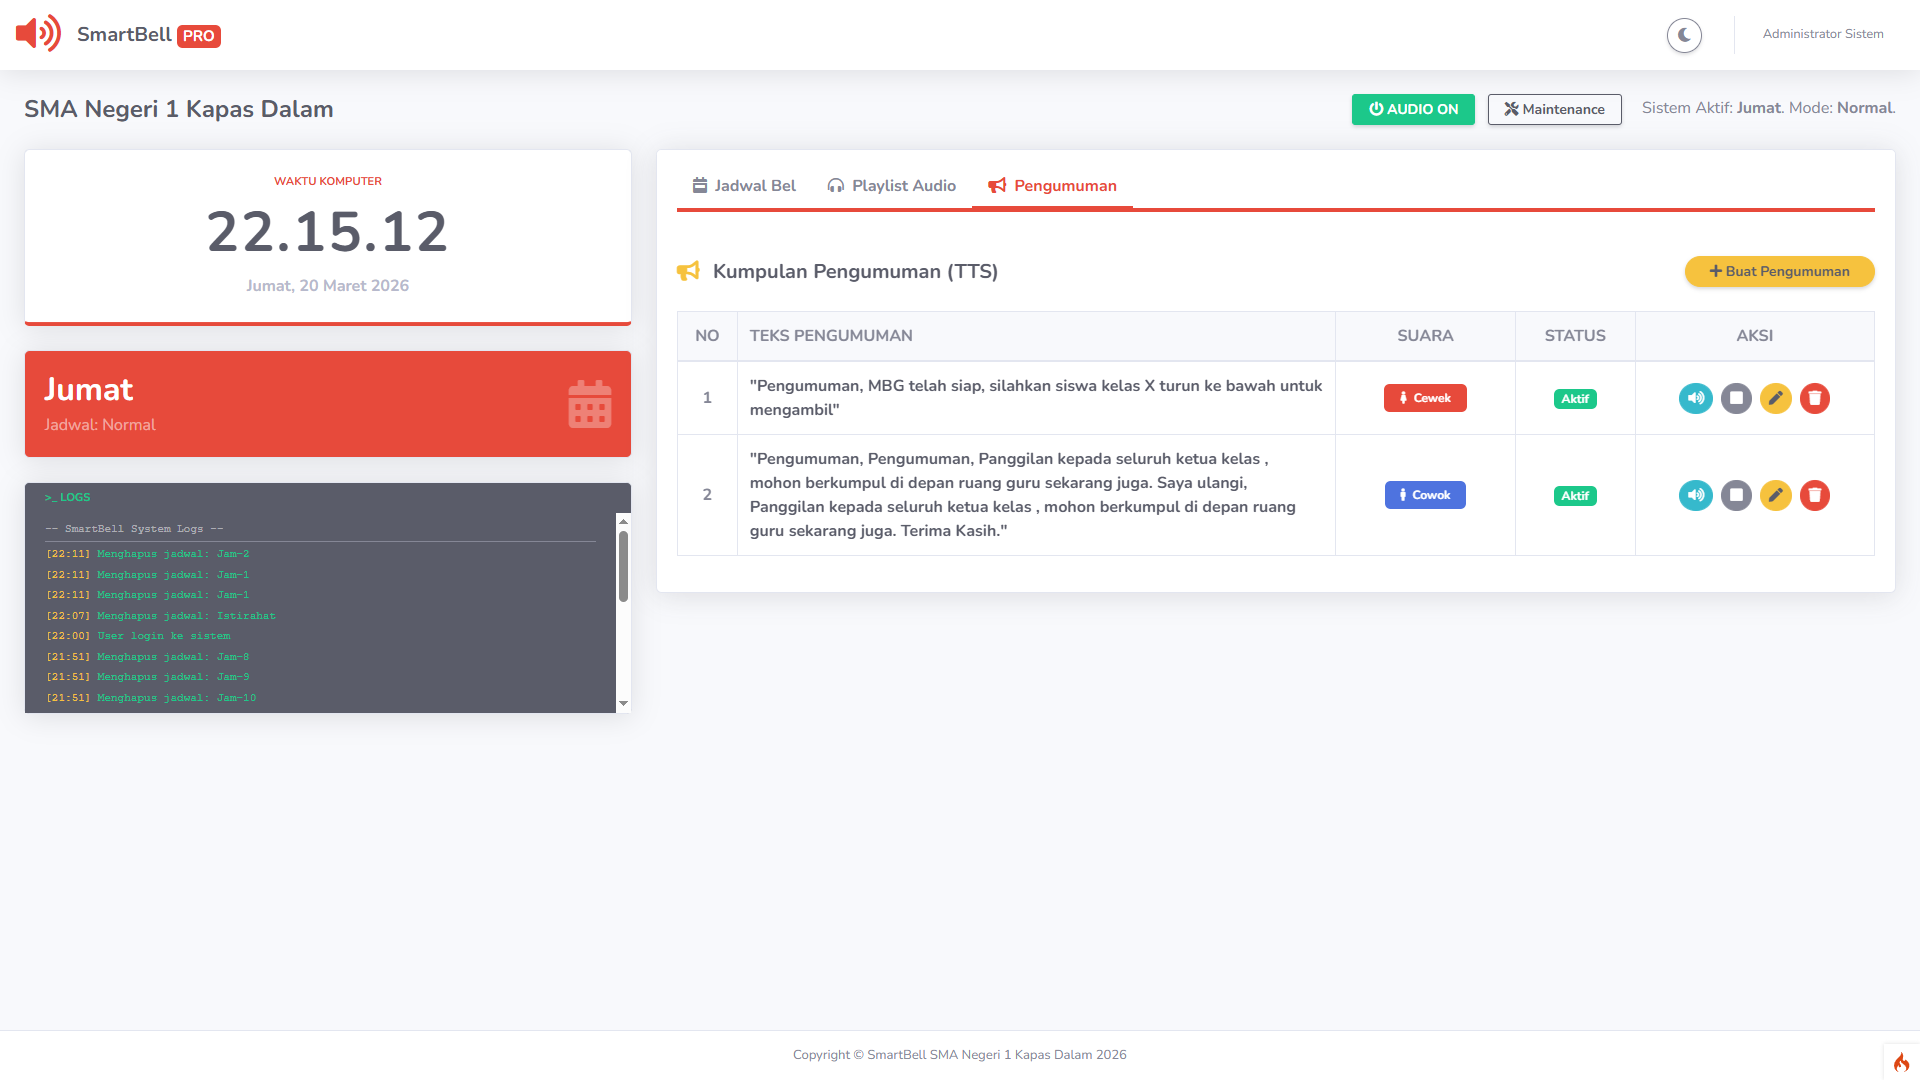Image resolution: width=1920 pixels, height=1080 pixels.
Task: Edit announcement 2 with pencil icon
Action: click(x=1775, y=495)
